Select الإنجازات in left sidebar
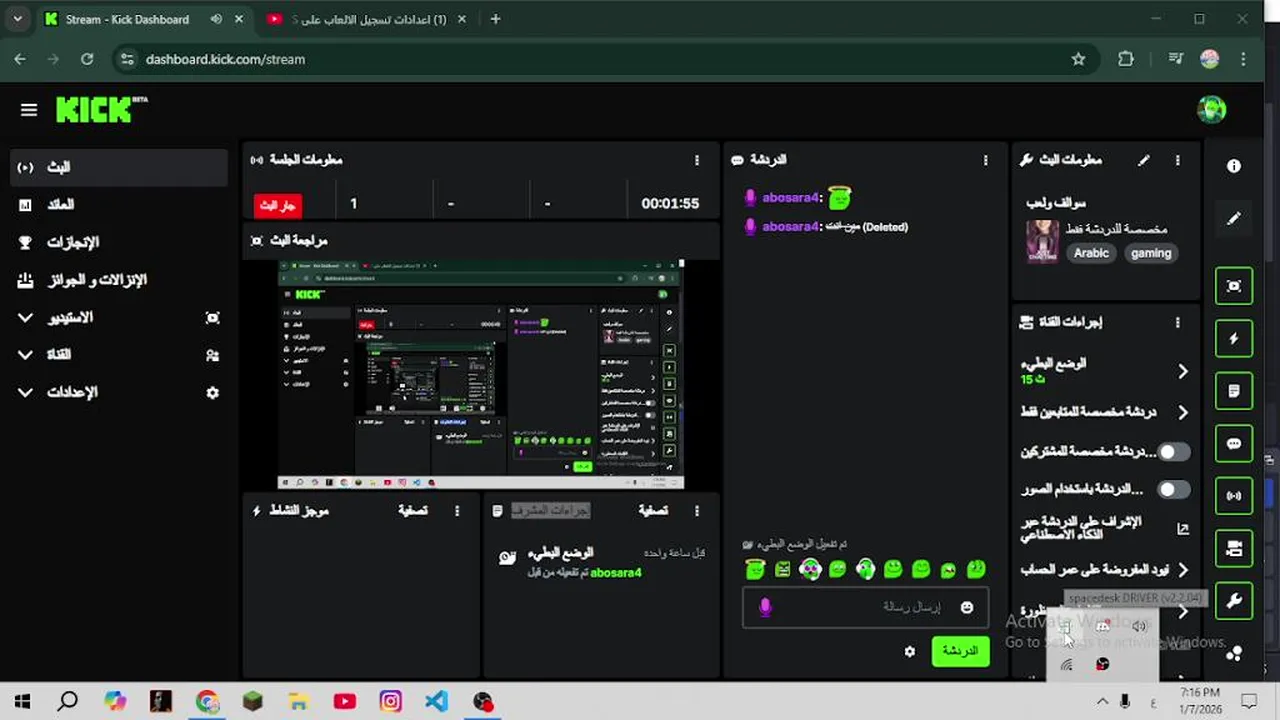The height and width of the screenshot is (720, 1280). (x=119, y=243)
